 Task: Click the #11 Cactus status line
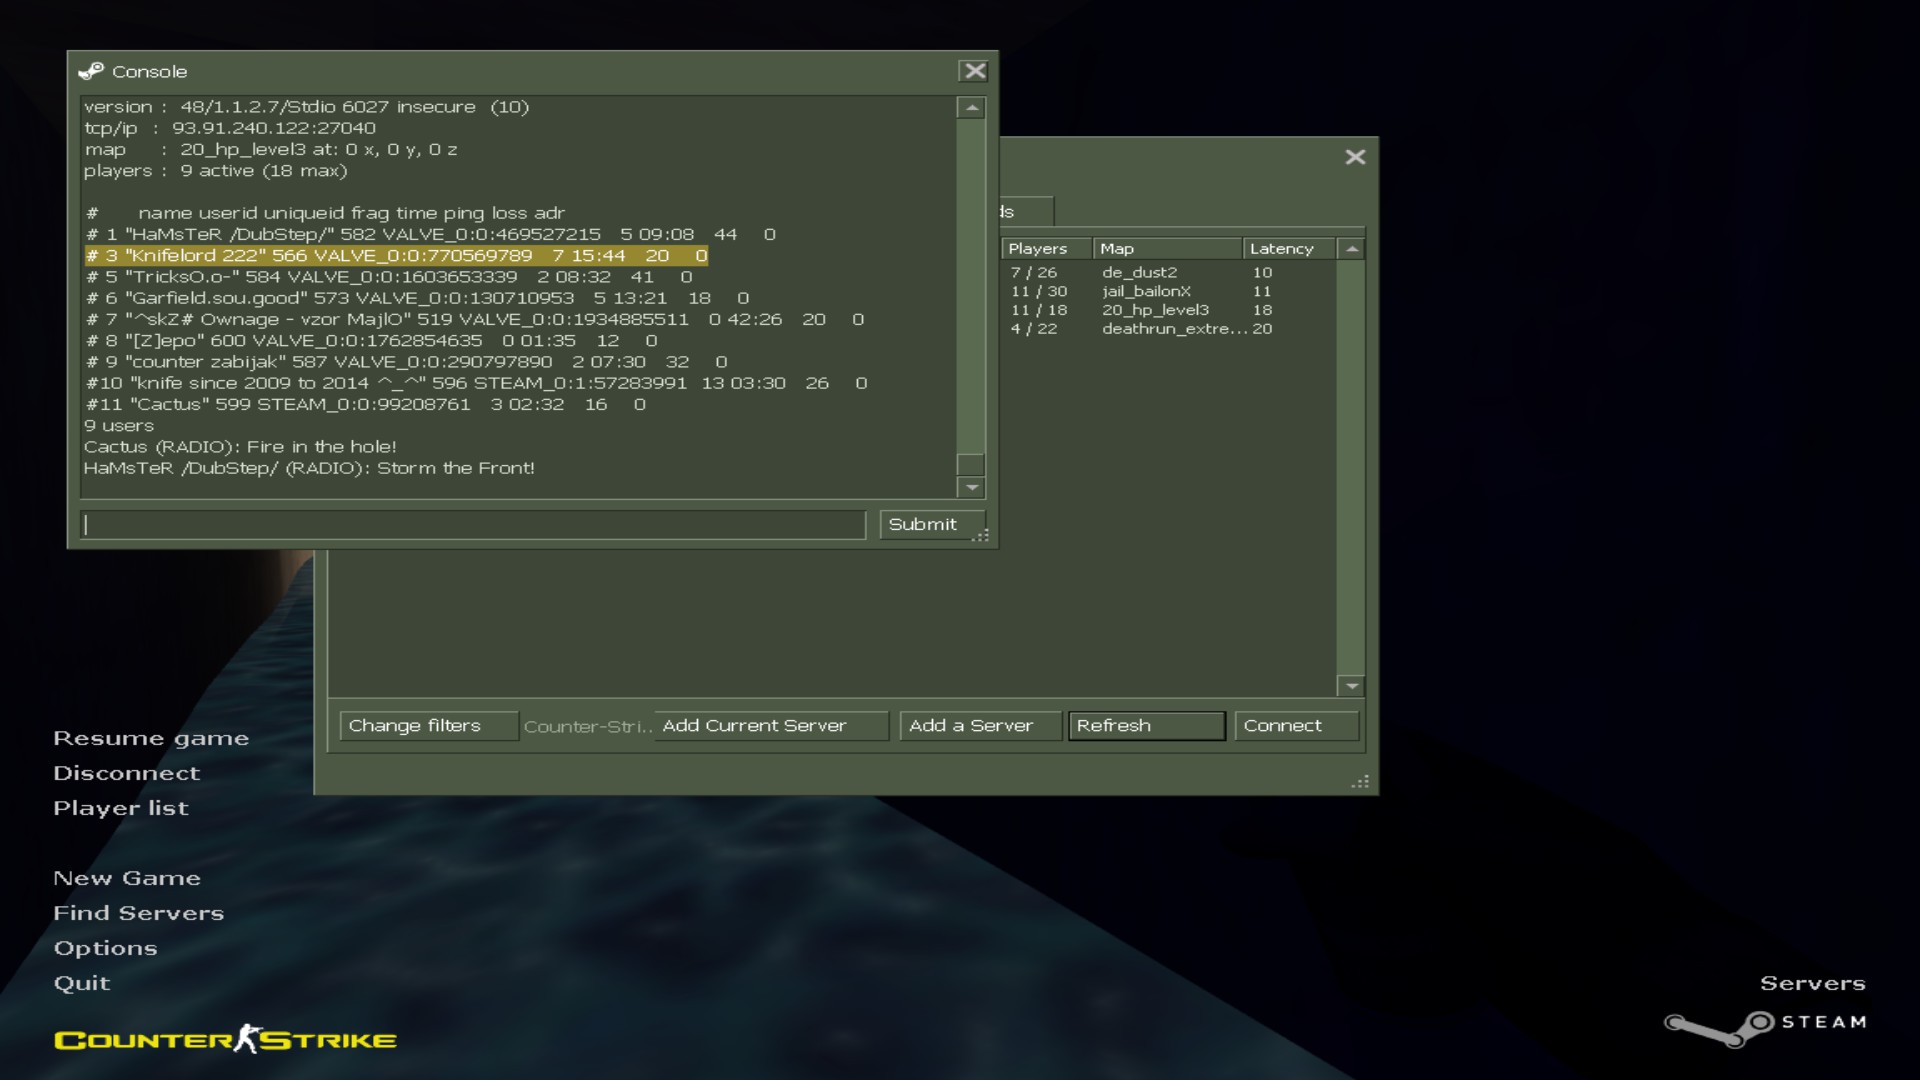point(366,404)
